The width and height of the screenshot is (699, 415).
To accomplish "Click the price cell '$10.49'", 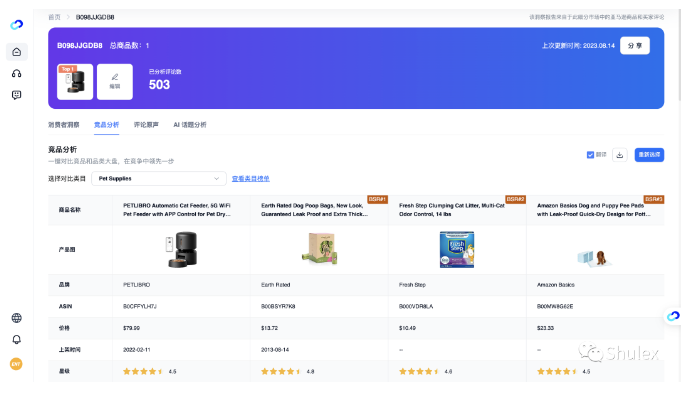I will pyautogui.click(x=407, y=328).
